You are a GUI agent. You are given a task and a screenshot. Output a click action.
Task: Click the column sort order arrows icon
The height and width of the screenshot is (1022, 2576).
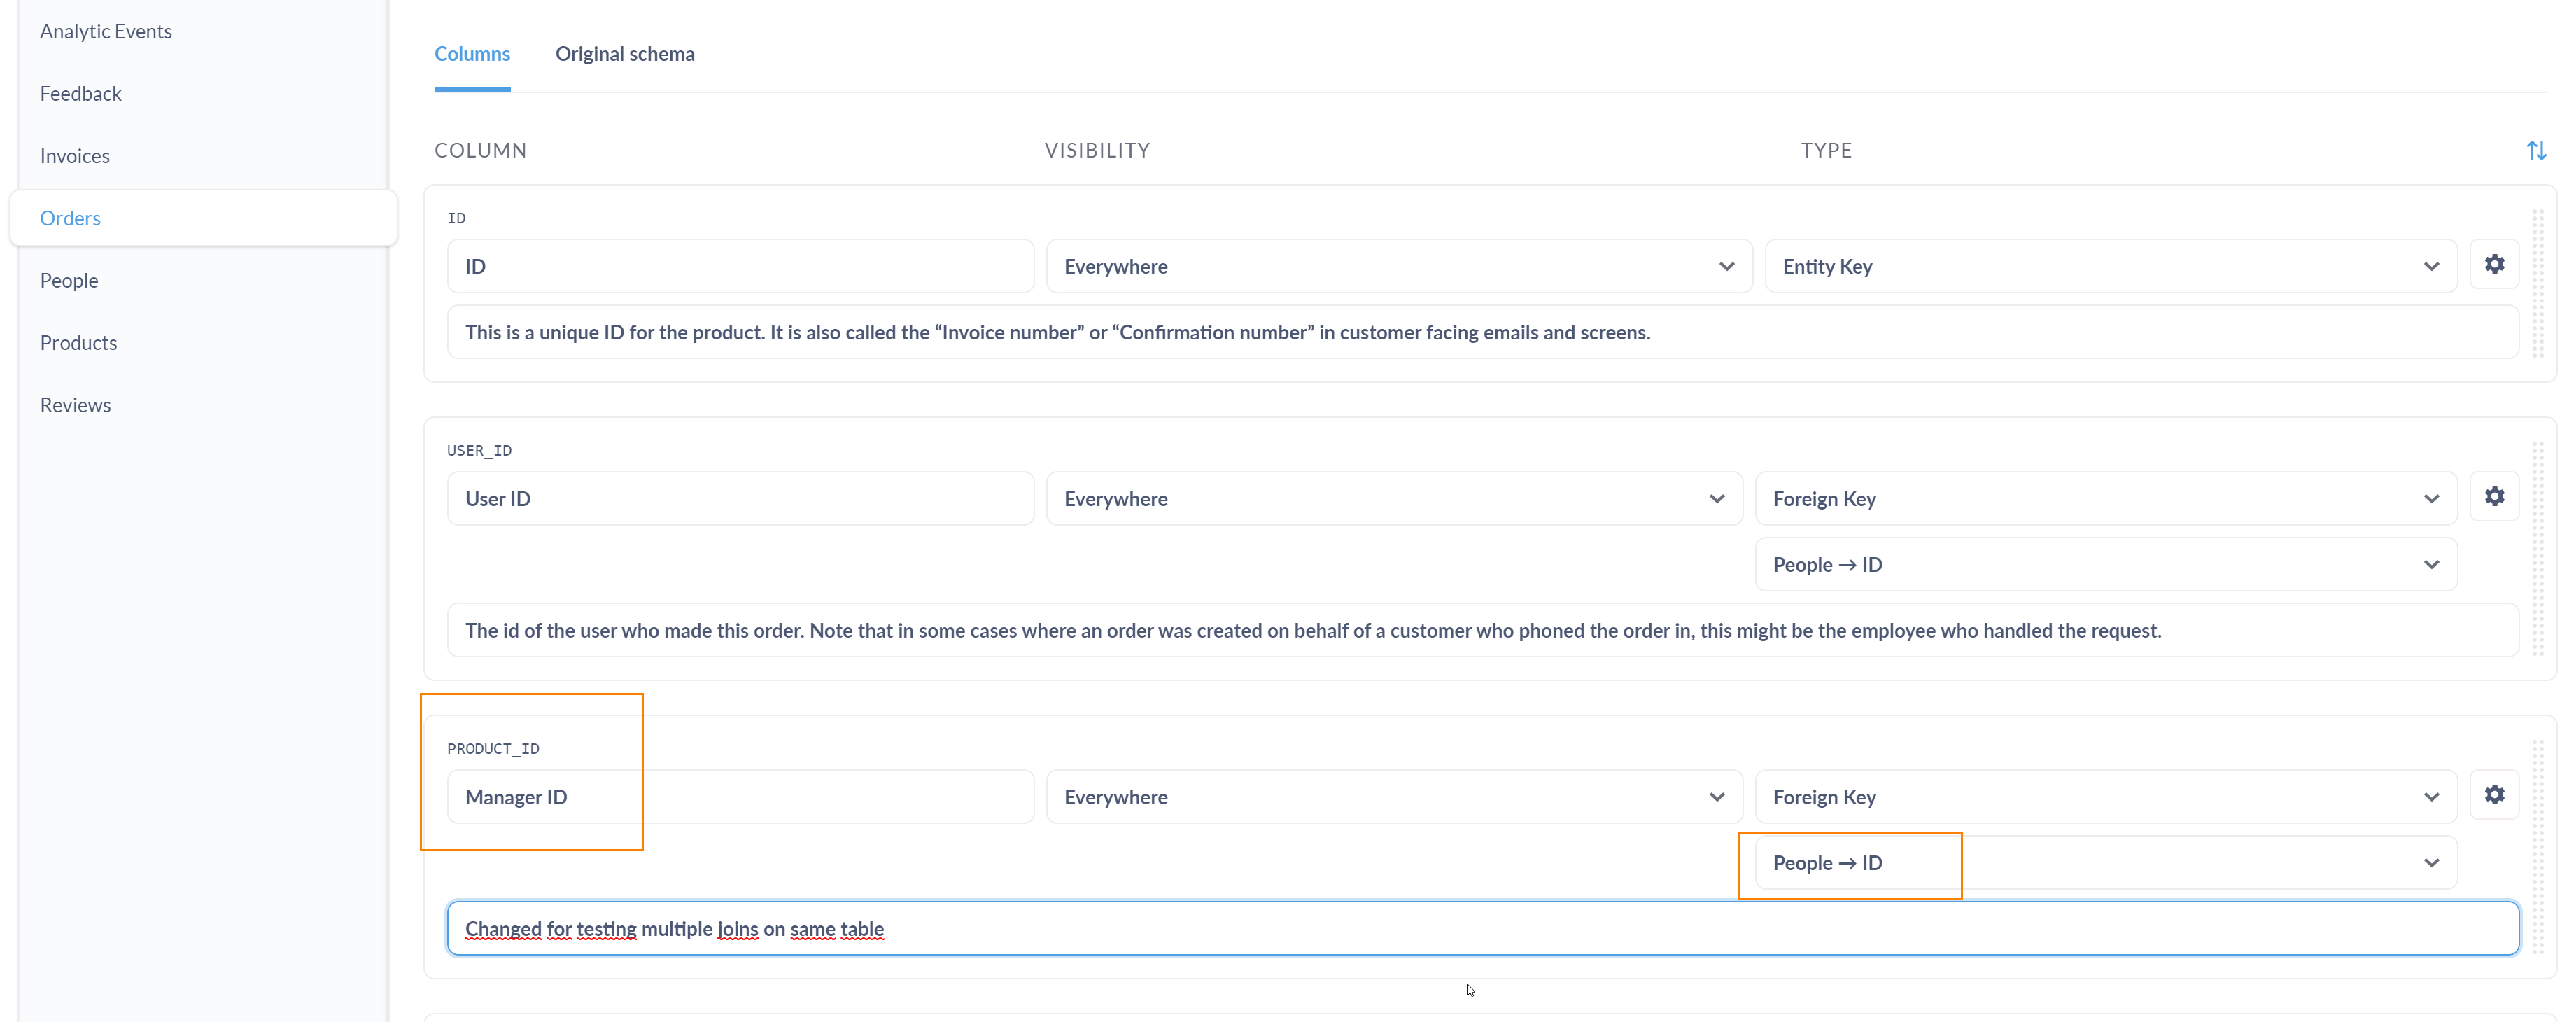coord(2536,150)
